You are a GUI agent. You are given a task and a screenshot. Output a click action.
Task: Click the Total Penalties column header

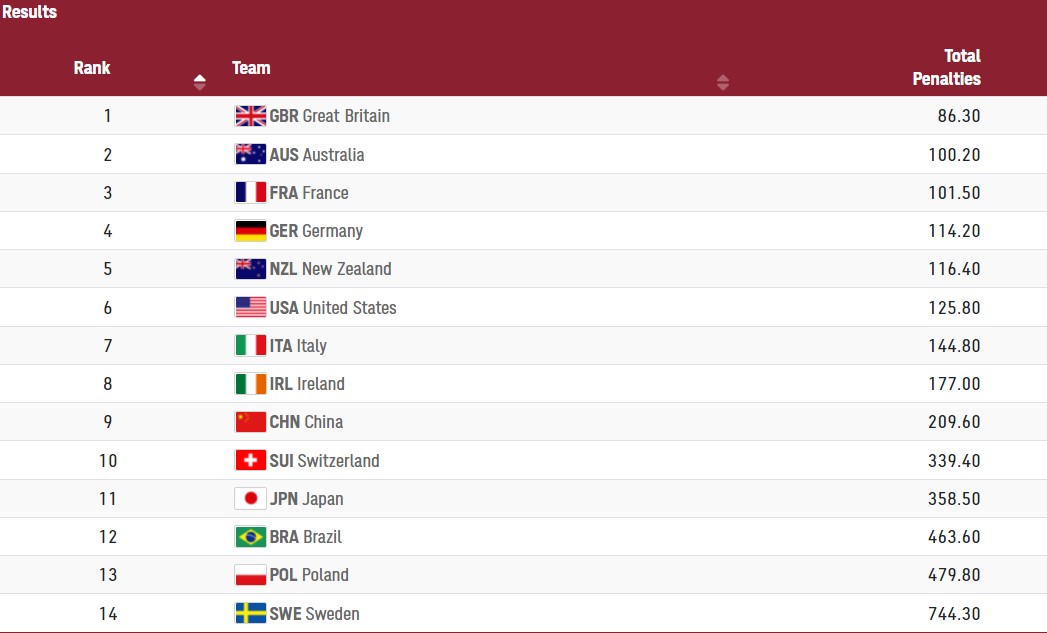(x=946, y=67)
